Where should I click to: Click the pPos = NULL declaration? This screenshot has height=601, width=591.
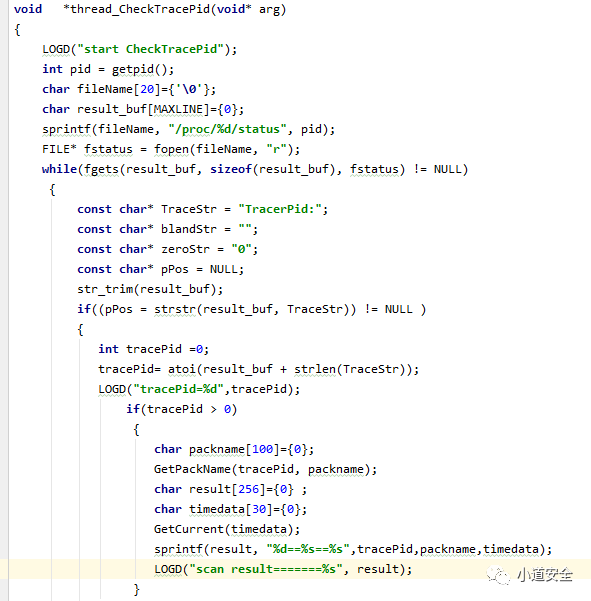(161, 269)
